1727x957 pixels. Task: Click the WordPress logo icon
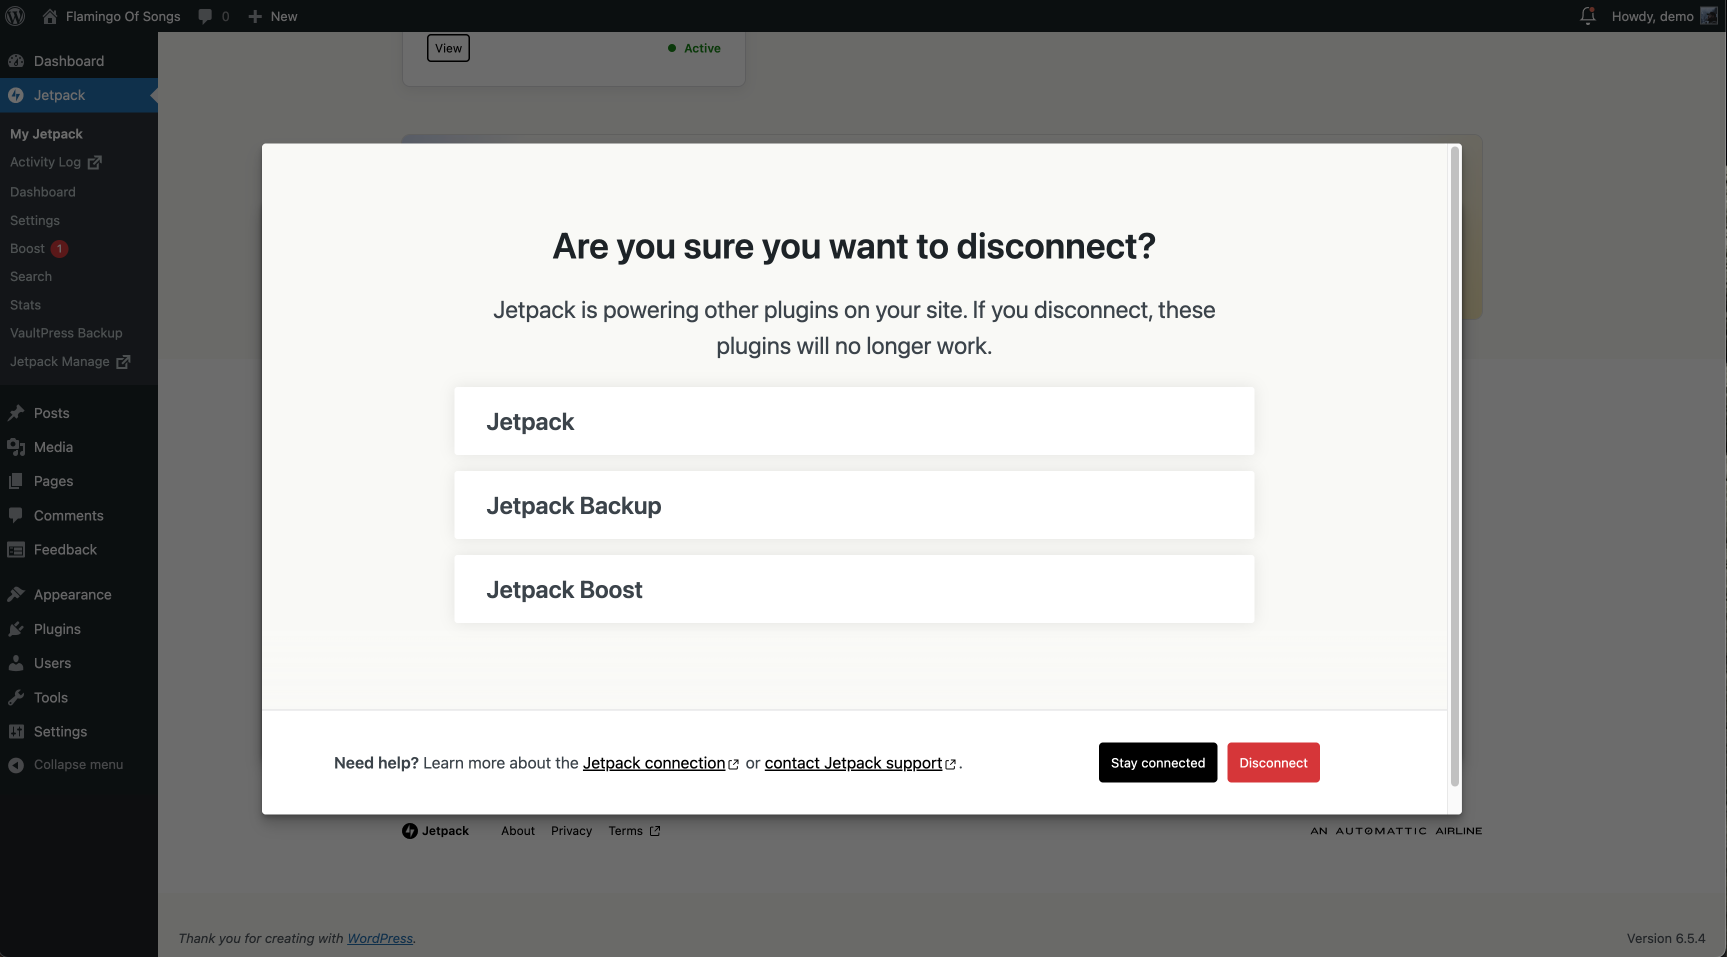click(x=15, y=16)
